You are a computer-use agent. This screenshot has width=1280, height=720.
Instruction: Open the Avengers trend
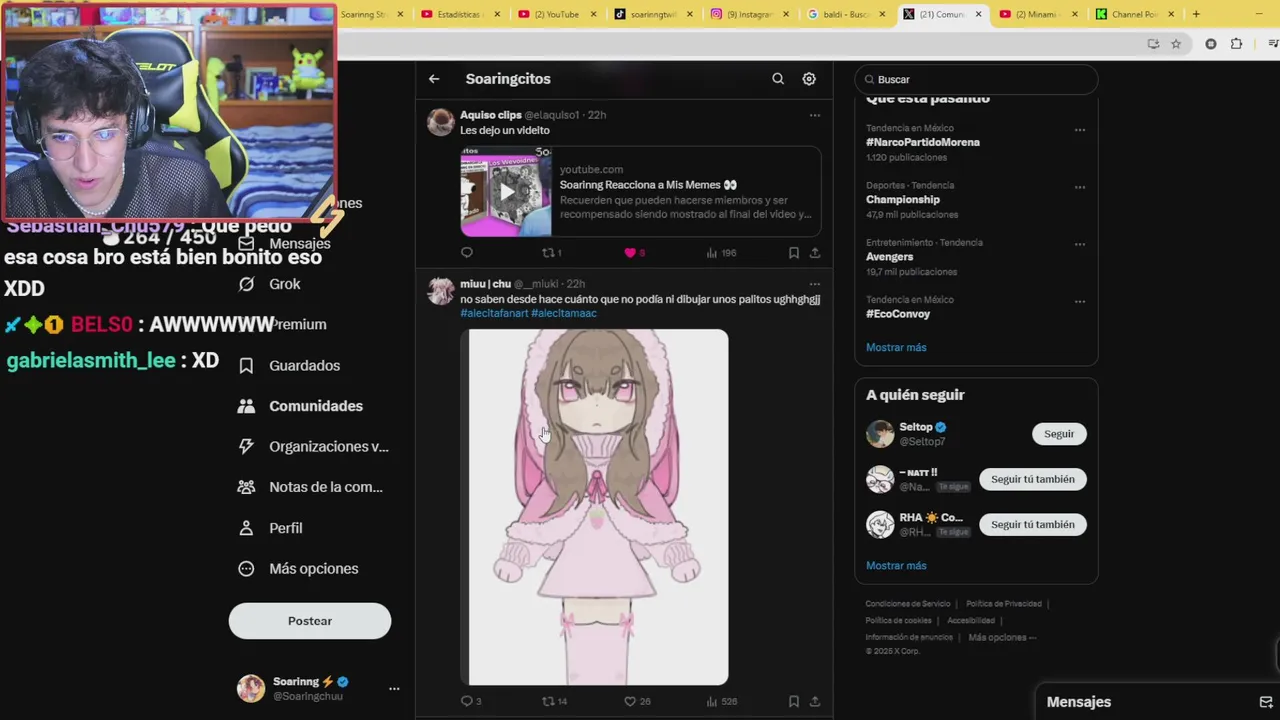[x=890, y=256]
